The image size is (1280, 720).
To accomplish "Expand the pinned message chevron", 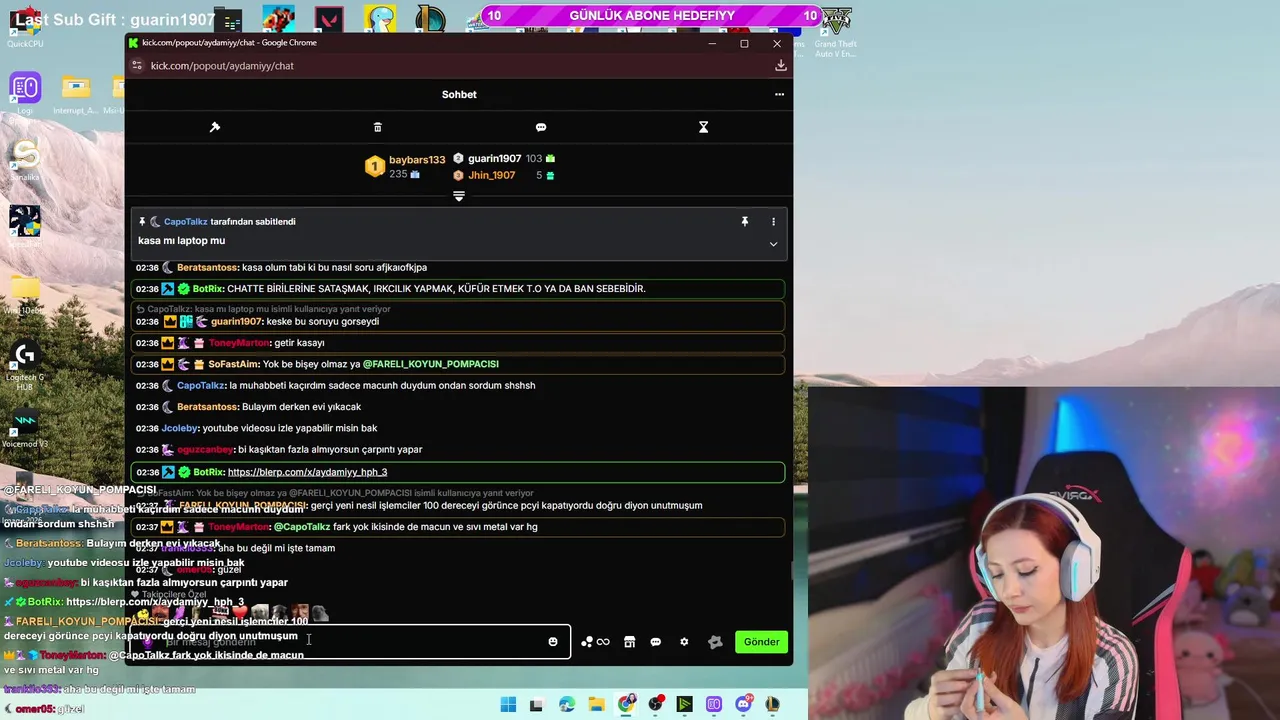I will 773,243.
